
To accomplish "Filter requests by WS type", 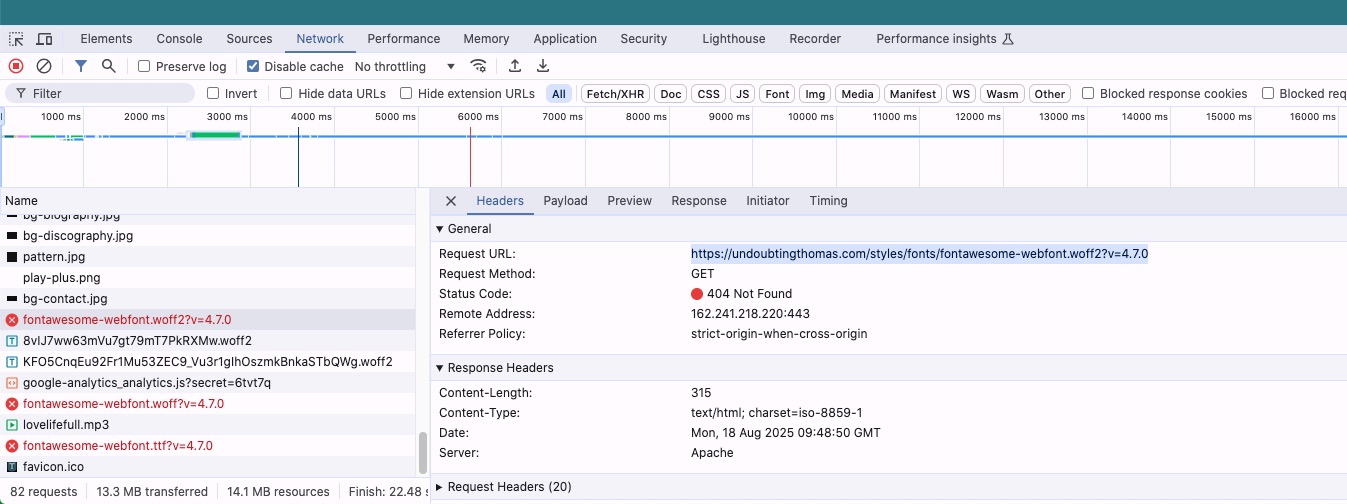I will coord(961,94).
